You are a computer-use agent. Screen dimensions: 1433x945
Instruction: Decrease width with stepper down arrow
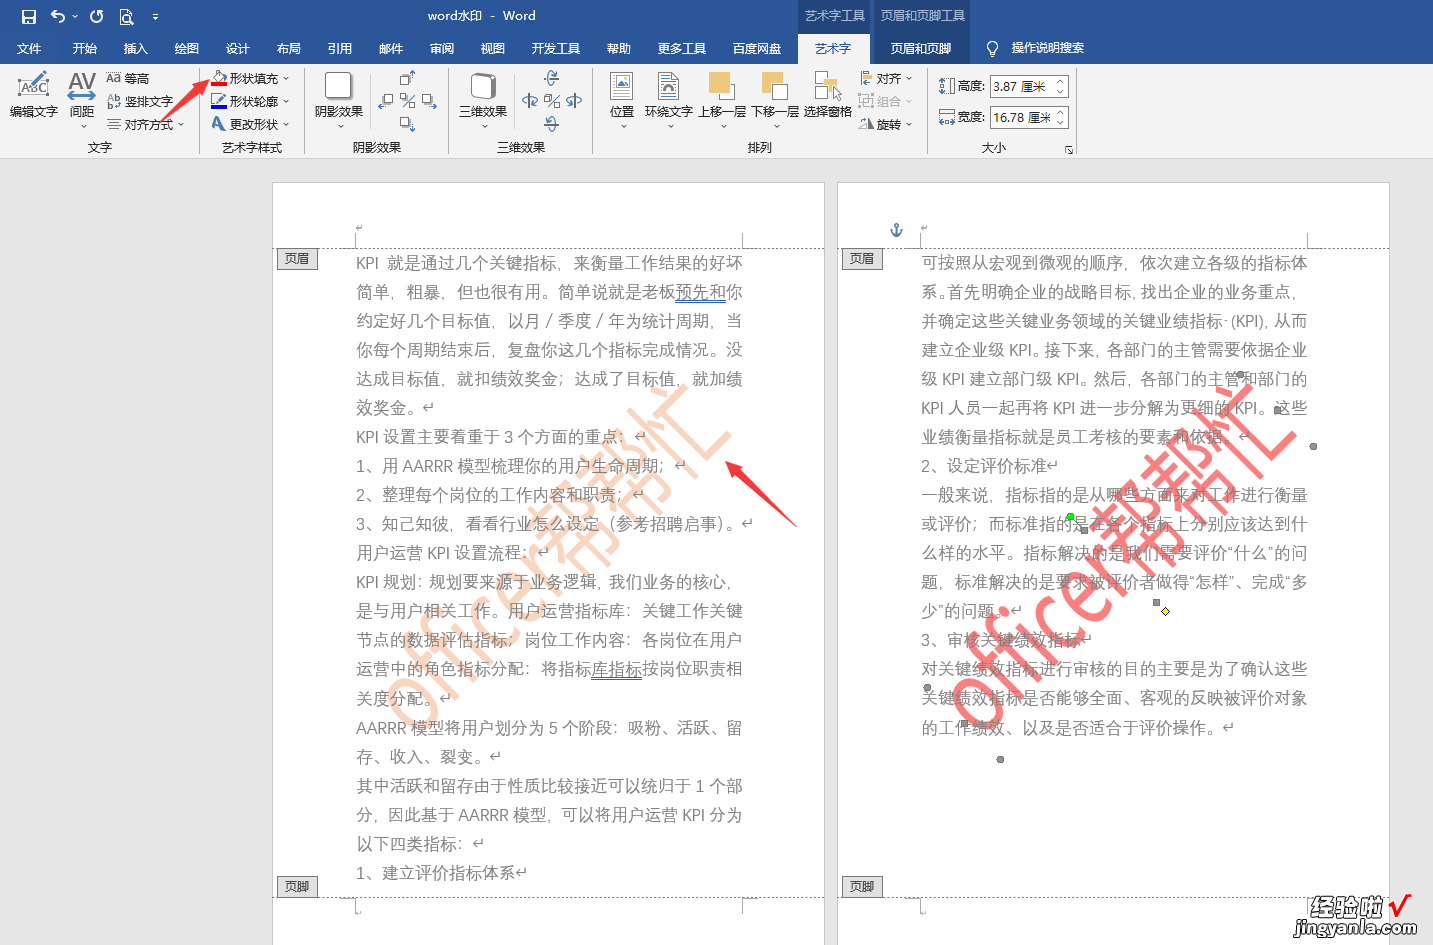click(1061, 123)
